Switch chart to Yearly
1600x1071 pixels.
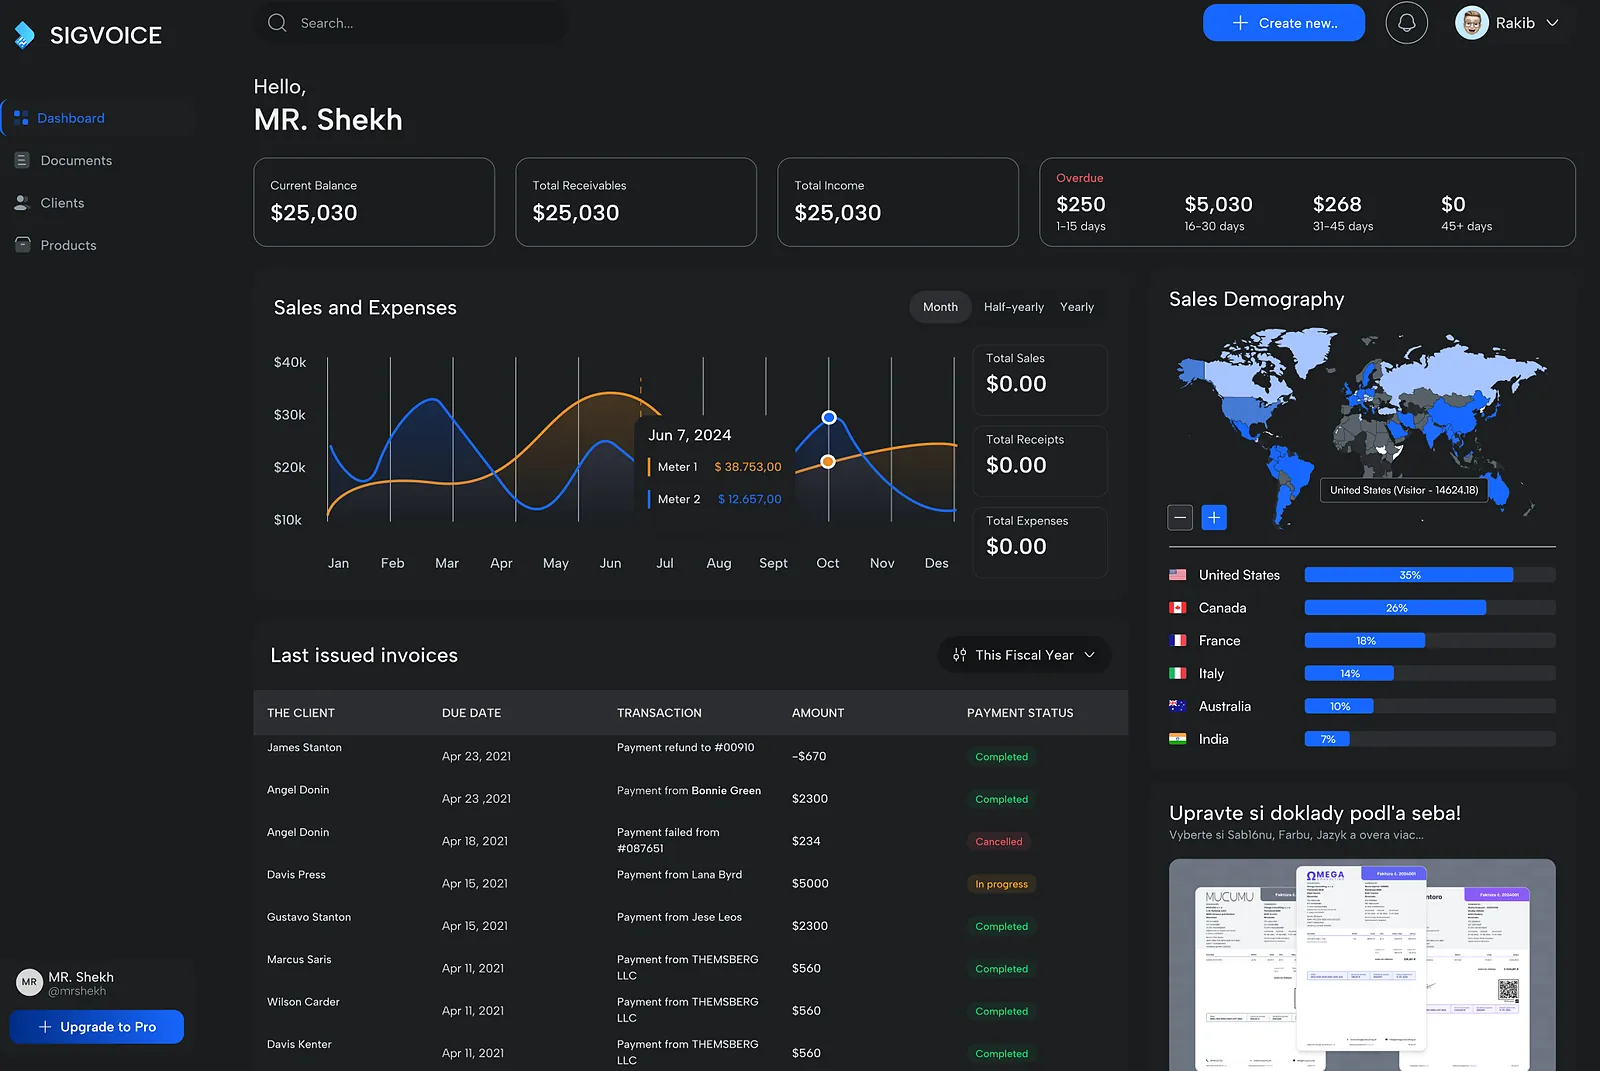tap(1077, 307)
